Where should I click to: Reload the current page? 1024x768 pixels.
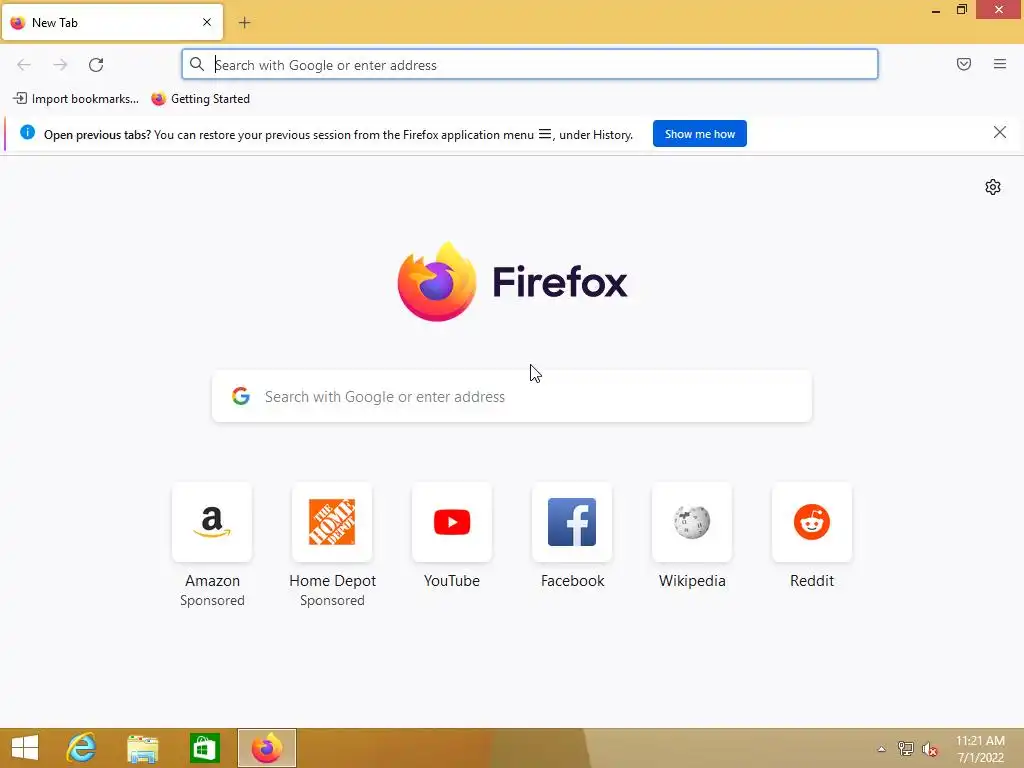coord(96,65)
